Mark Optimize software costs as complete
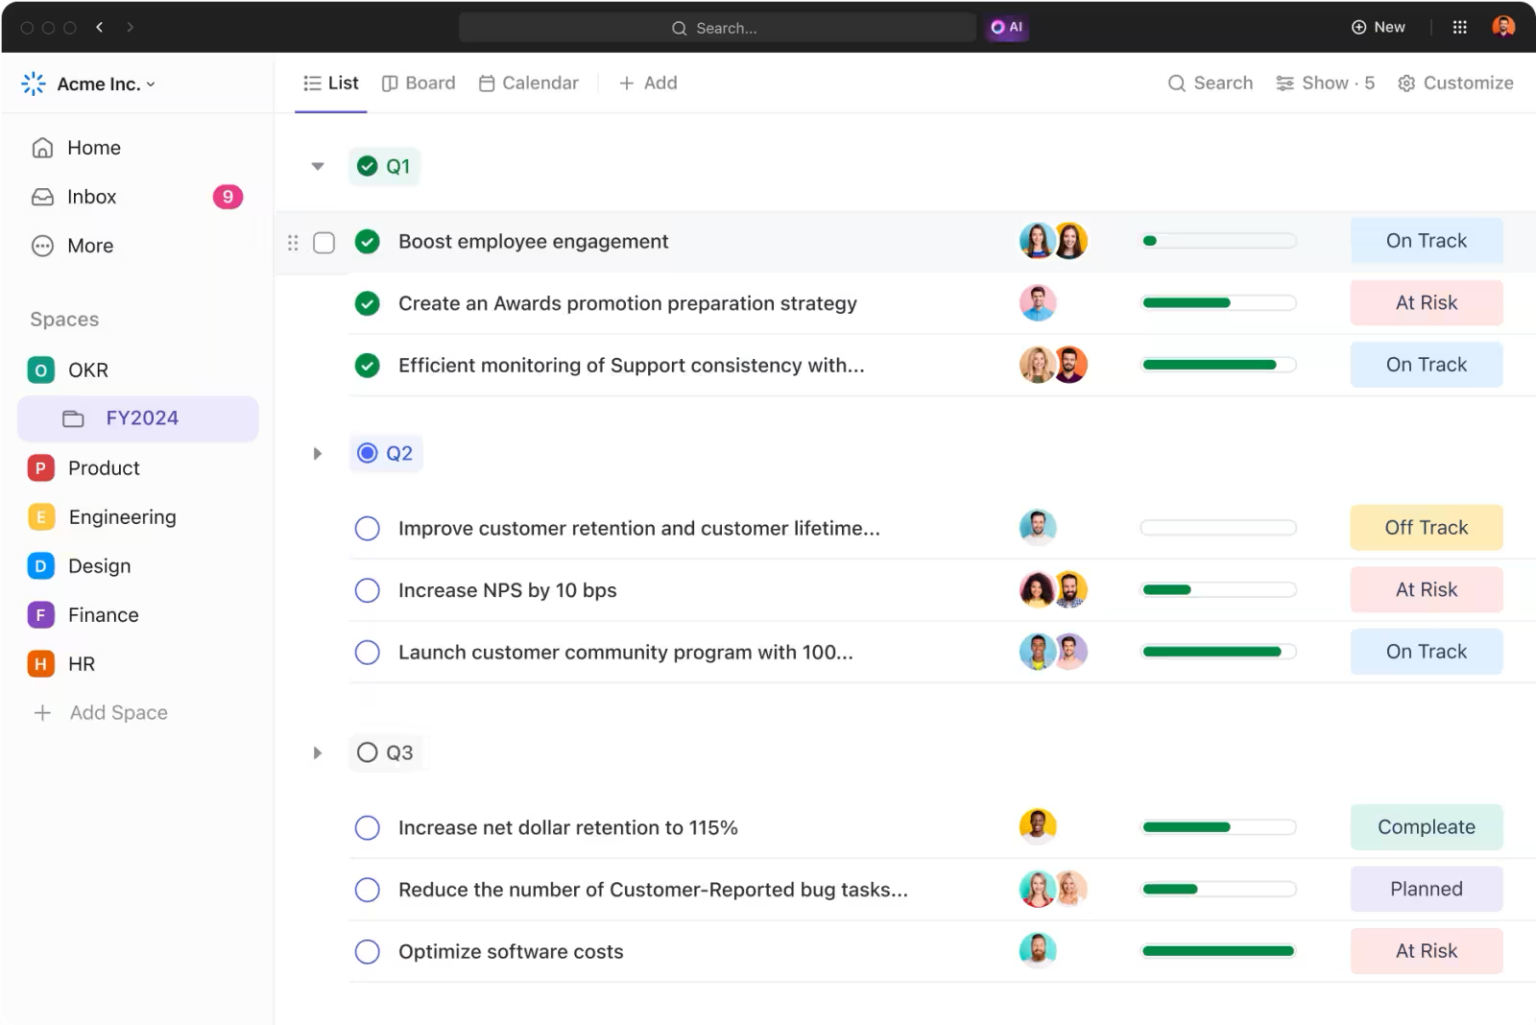The width and height of the screenshot is (1536, 1025). coord(367,951)
